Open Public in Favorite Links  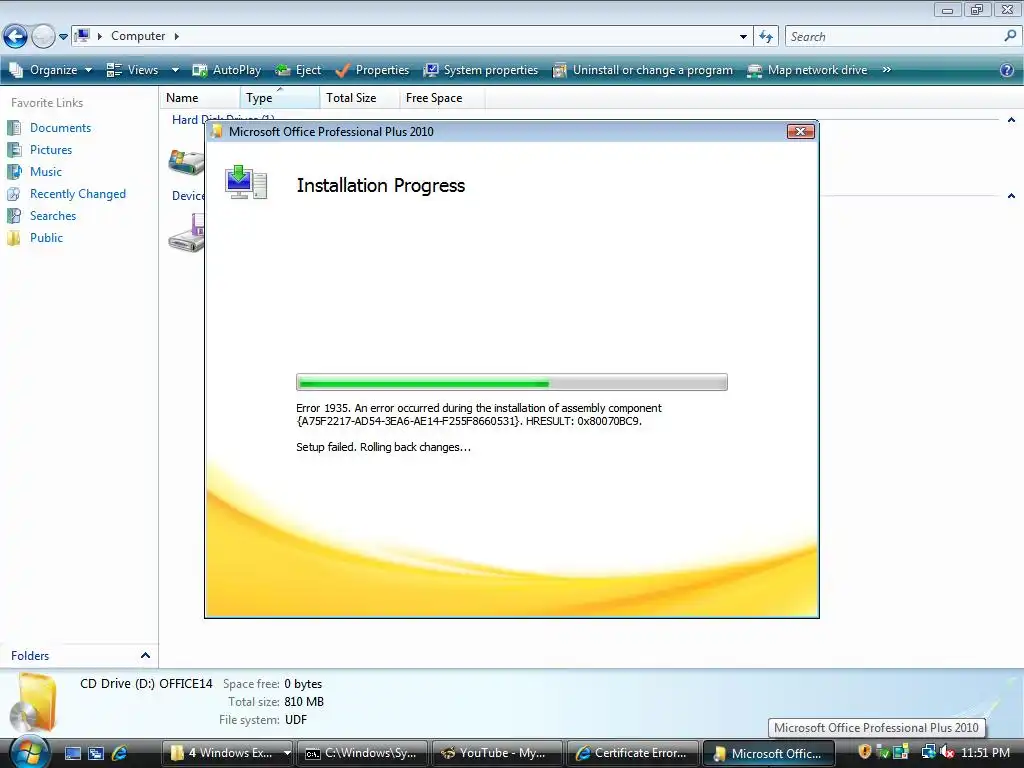(x=46, y=238)
